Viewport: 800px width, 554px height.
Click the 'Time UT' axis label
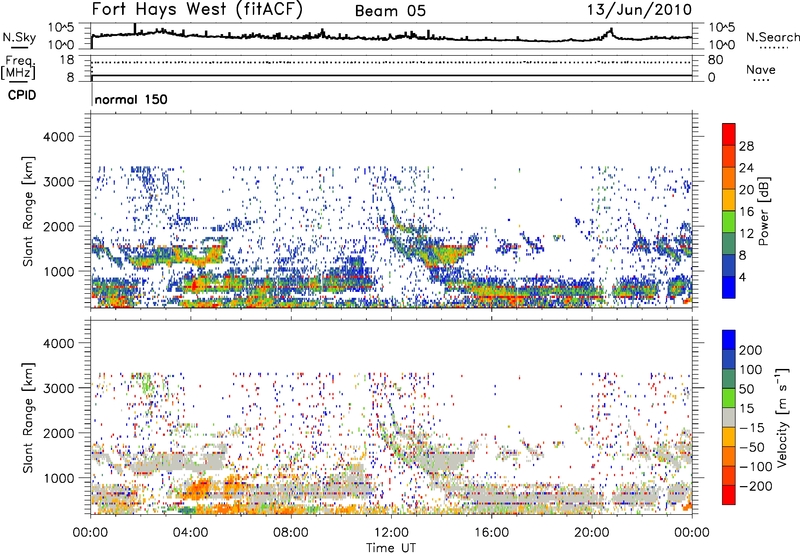click(391, 548)
